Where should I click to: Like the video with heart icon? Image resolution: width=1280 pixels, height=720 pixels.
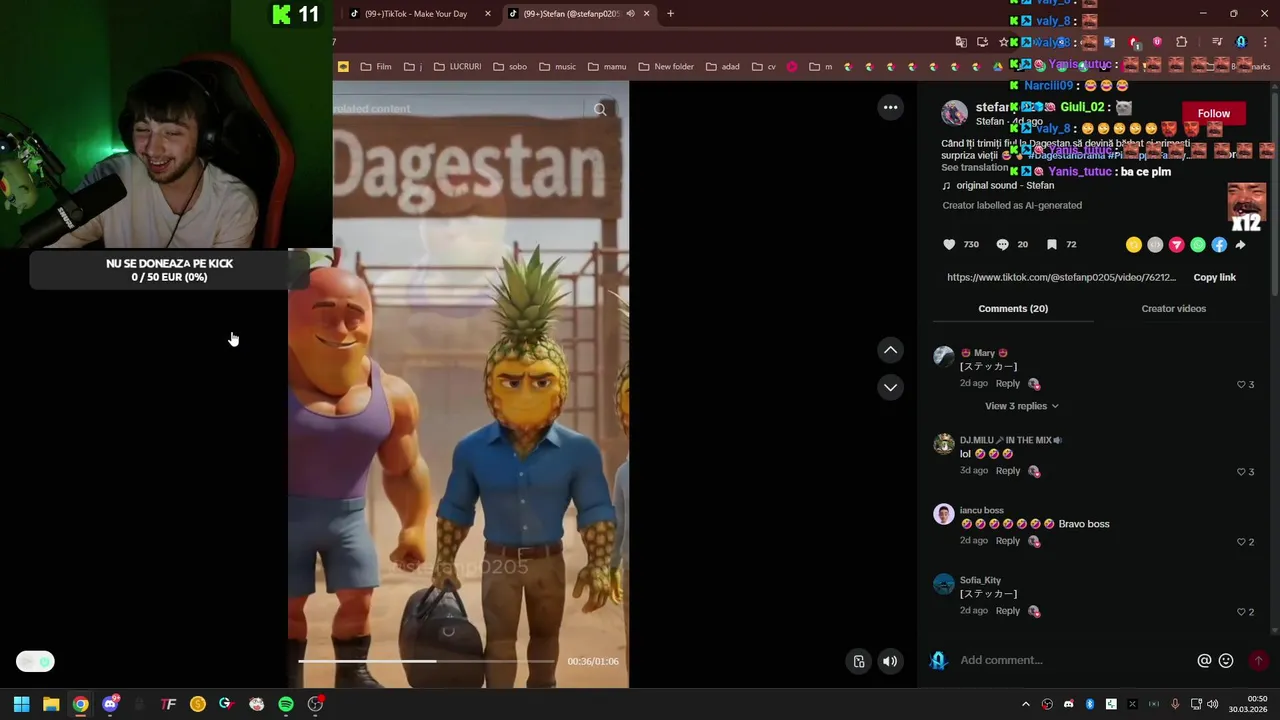coord(949,244)
